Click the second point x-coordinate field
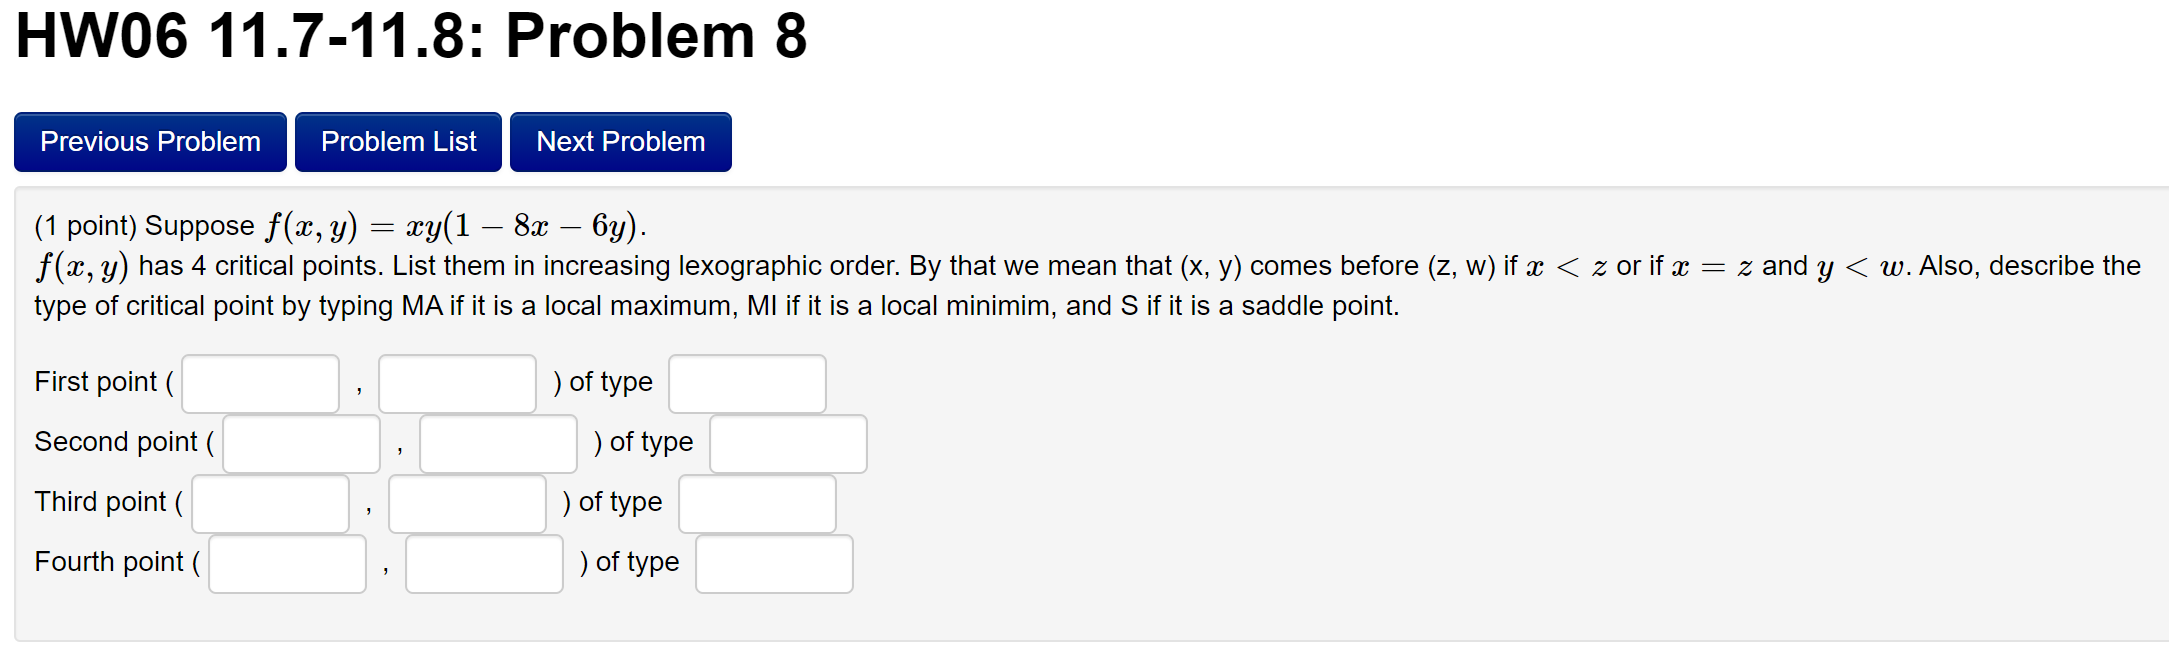 point(300,443)
